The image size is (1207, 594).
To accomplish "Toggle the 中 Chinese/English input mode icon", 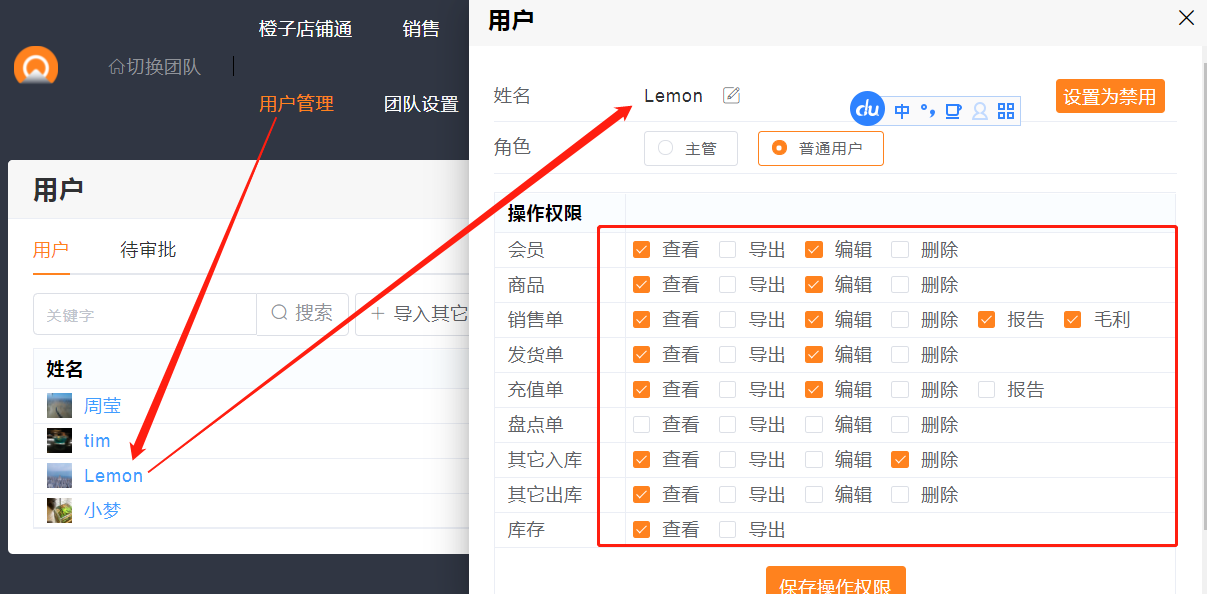I will coord(902,111).
